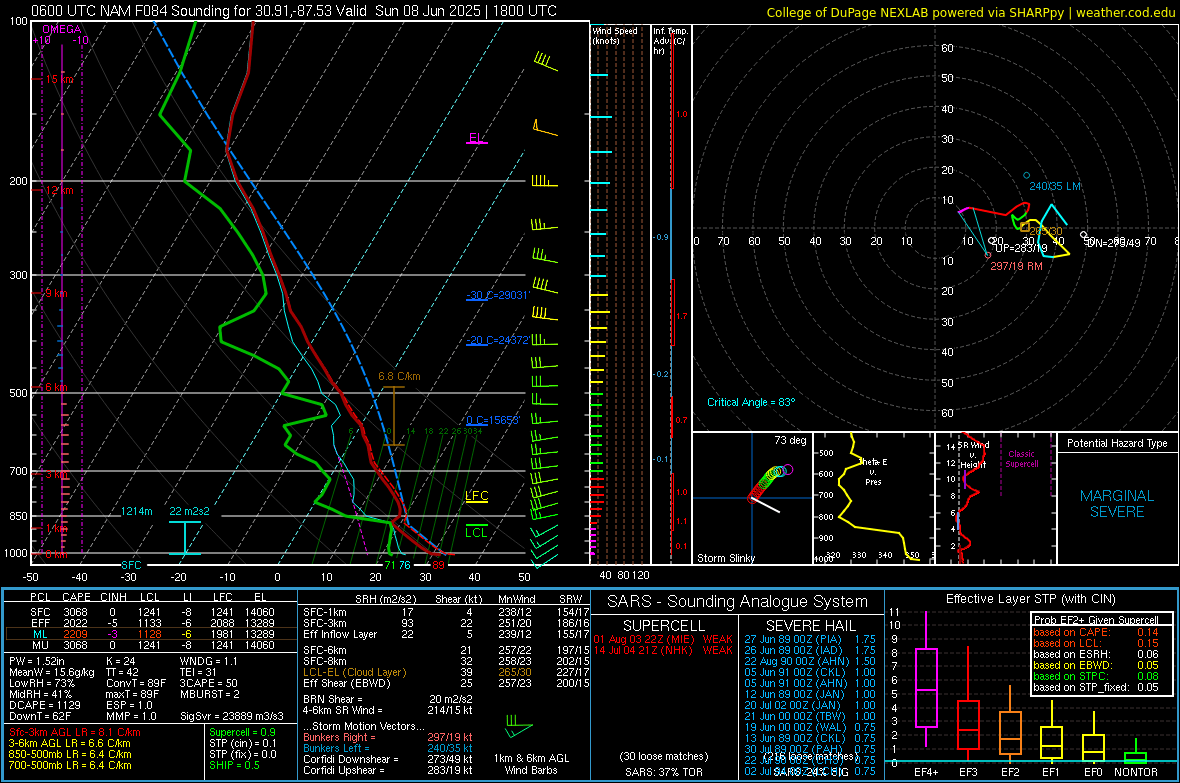
Task: Click the '297/19 RM' hodograph label
Action: click(x=1017, y=266)
